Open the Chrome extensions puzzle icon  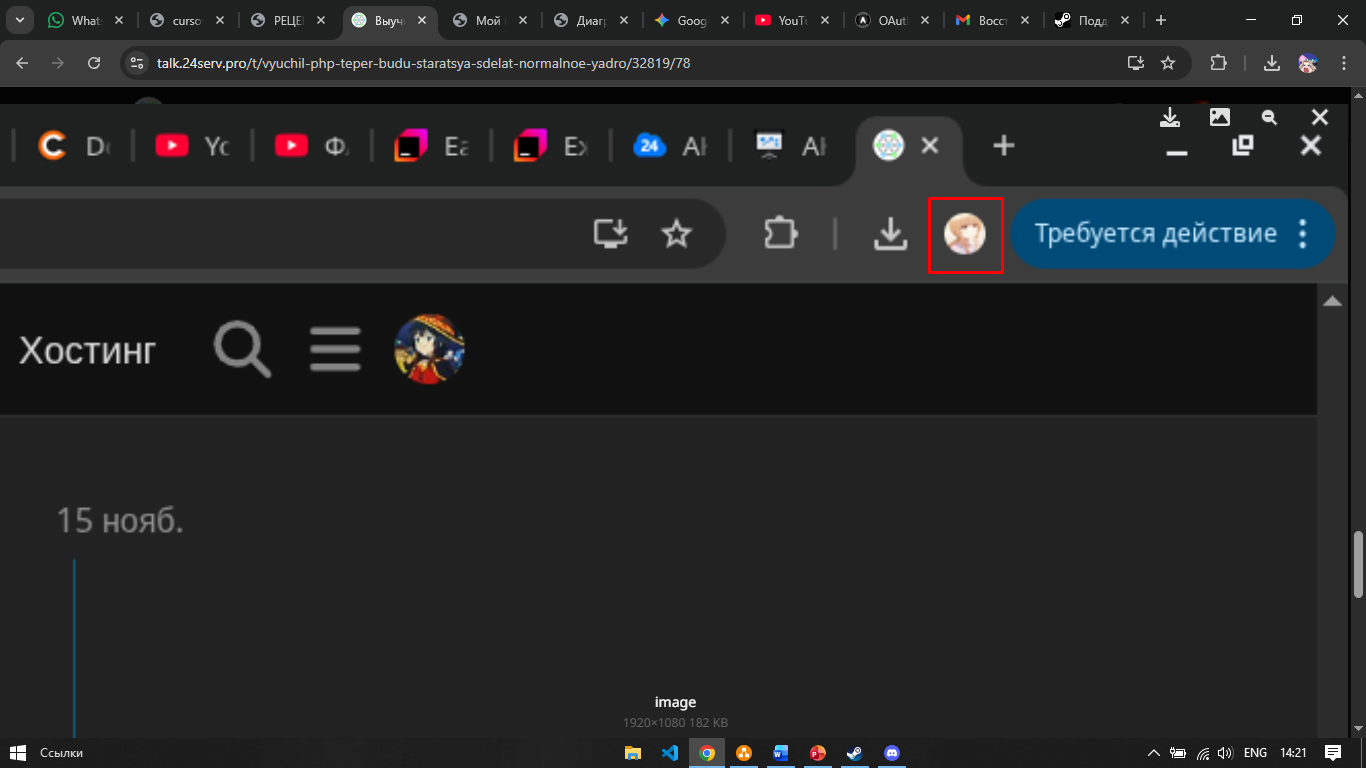[x=1218, y=63]
